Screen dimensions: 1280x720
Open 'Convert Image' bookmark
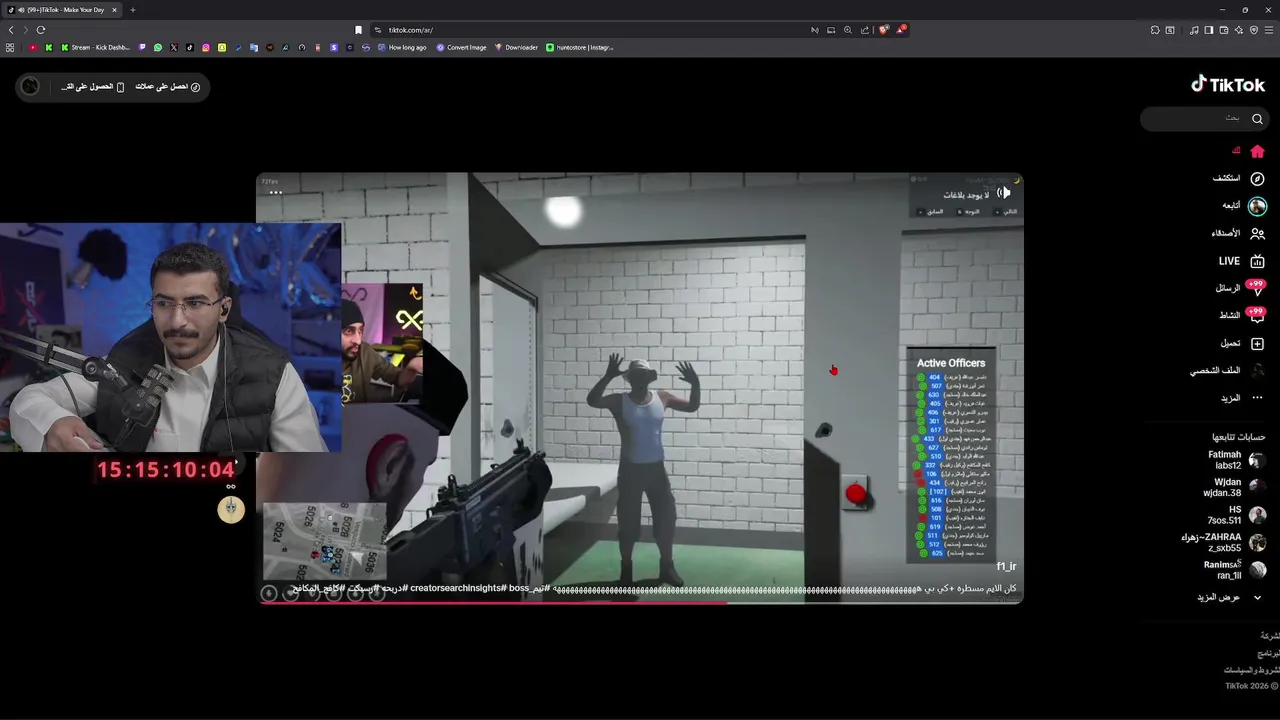click(461, 47)
